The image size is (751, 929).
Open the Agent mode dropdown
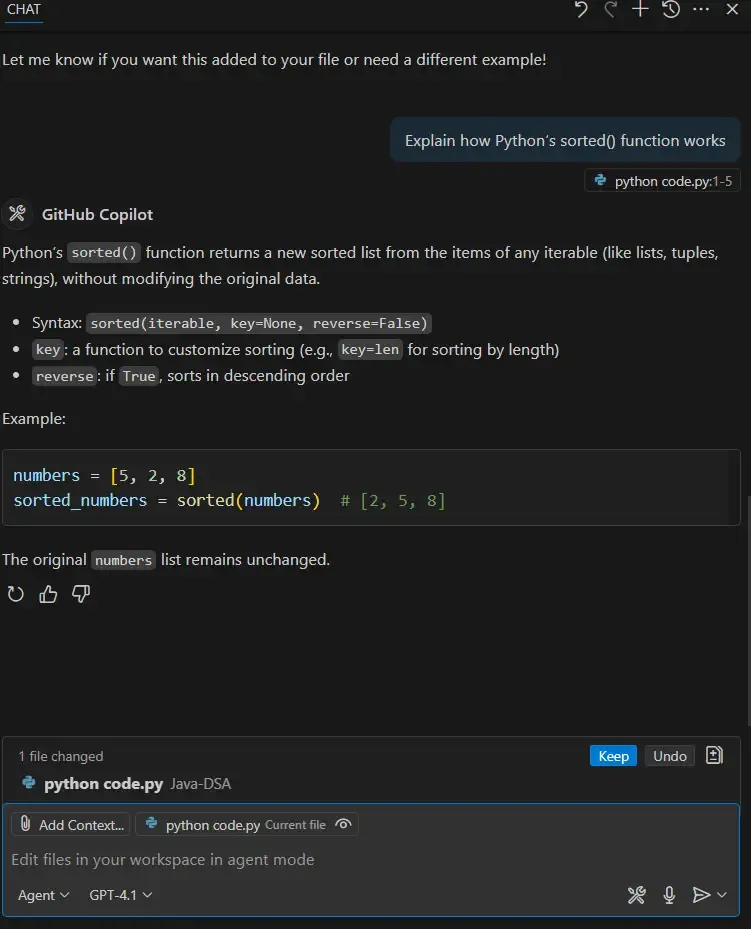pos(43,895)
